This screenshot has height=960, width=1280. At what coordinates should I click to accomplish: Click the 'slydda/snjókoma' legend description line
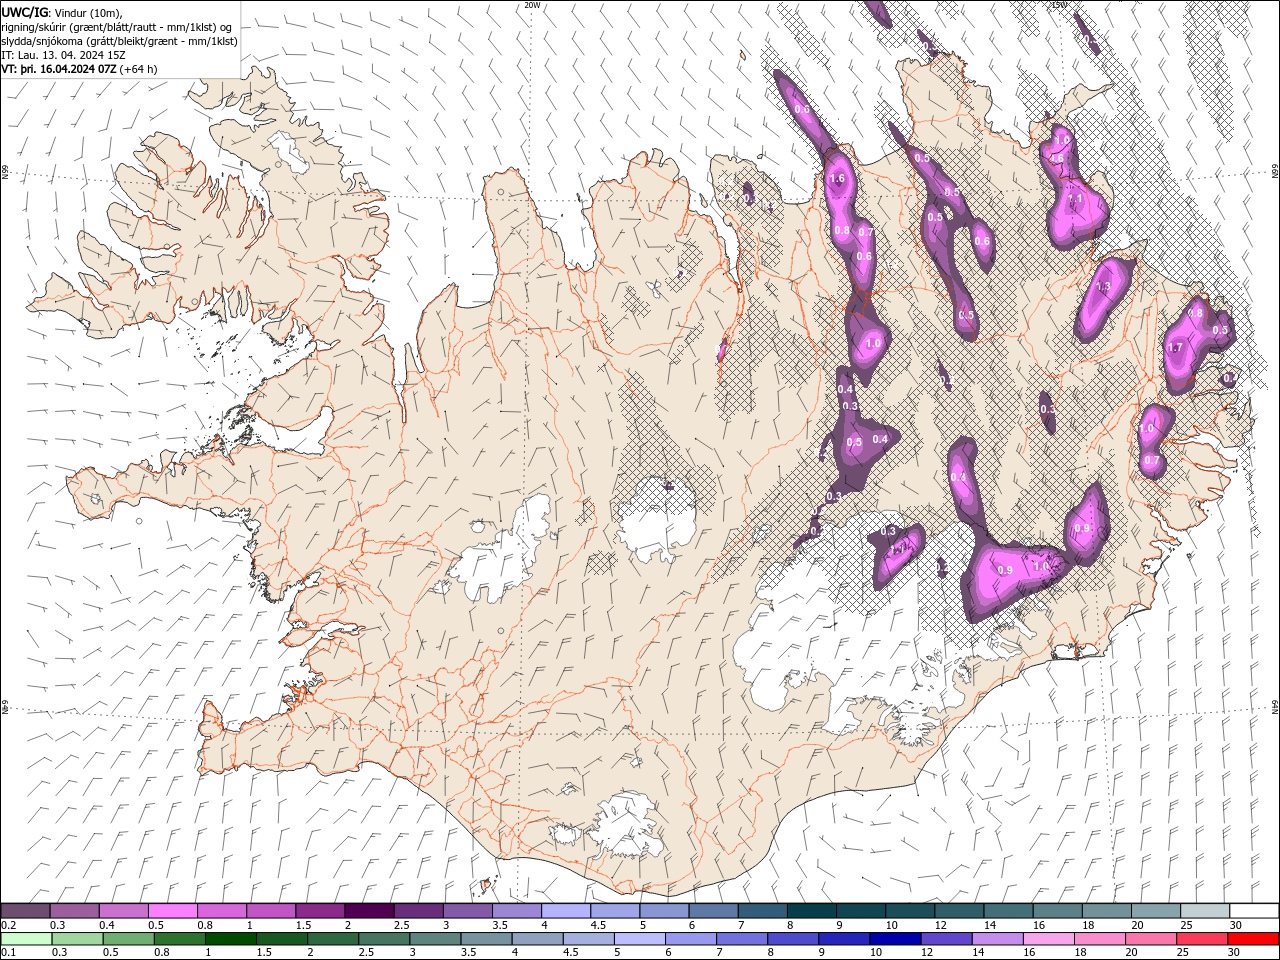coord(120,41)
